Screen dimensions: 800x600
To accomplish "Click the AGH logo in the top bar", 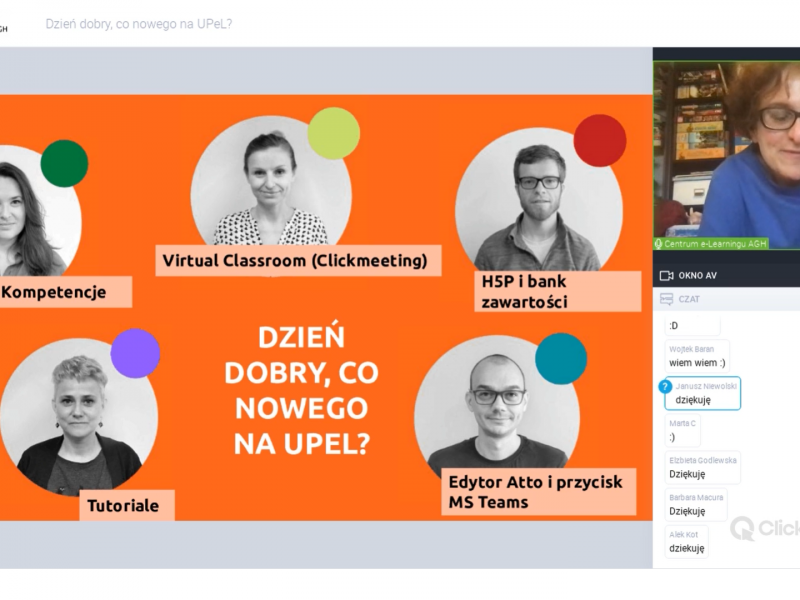I will click(8, 25).
